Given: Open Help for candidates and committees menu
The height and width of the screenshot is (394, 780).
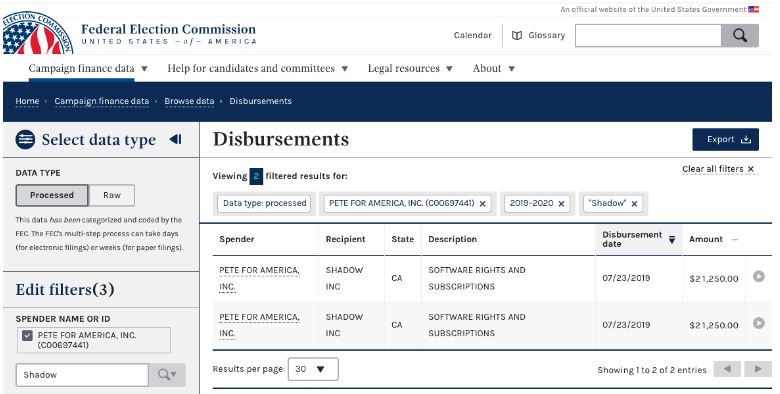Looking at the screenshot, I should click(258, 68).
